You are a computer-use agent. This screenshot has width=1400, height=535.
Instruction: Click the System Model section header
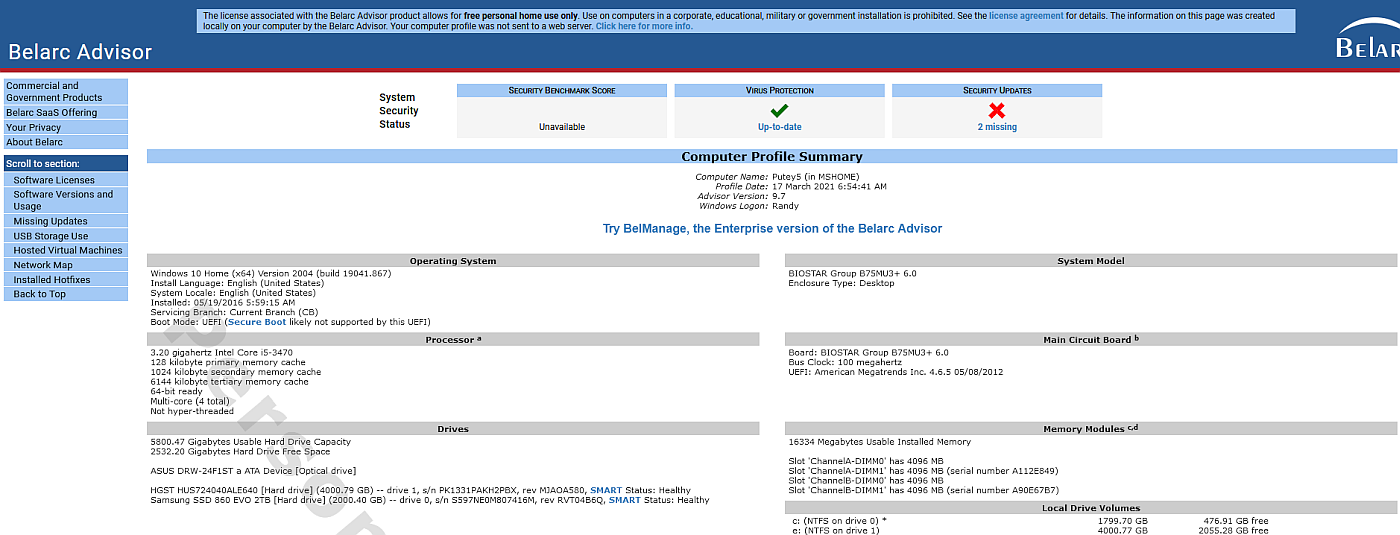[1091, 261]
